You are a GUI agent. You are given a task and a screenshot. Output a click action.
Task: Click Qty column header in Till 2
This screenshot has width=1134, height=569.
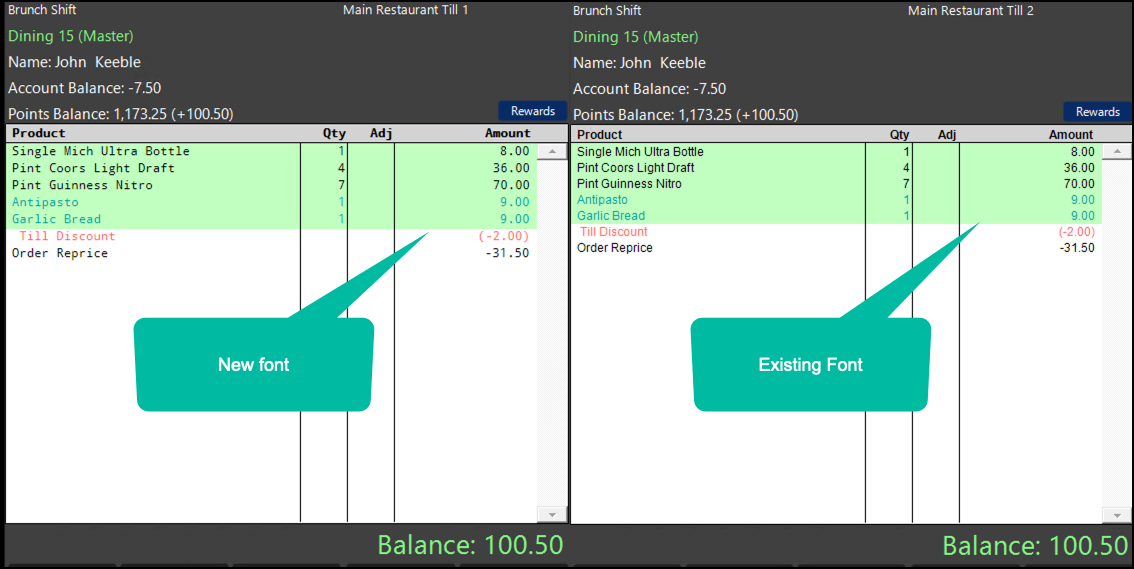pyautogui.click(x=900, y=134)
